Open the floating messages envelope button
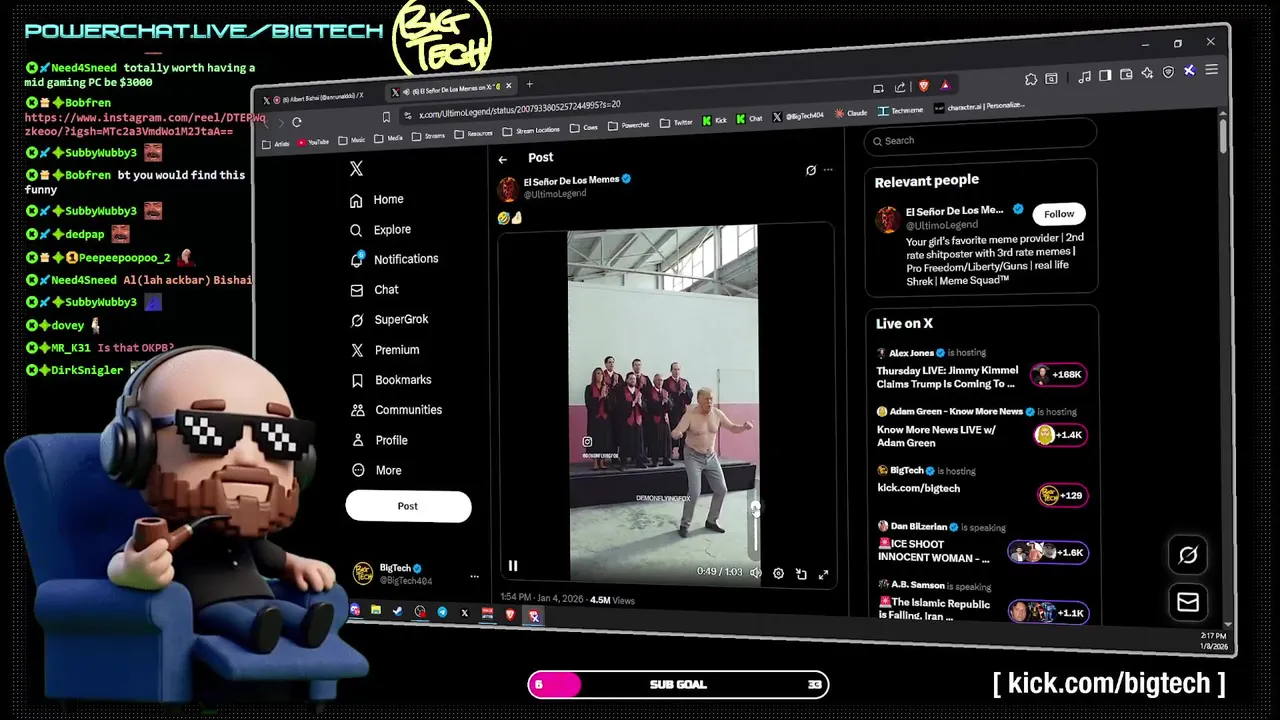The image size is (1280, 720). tap(1188, 602)
